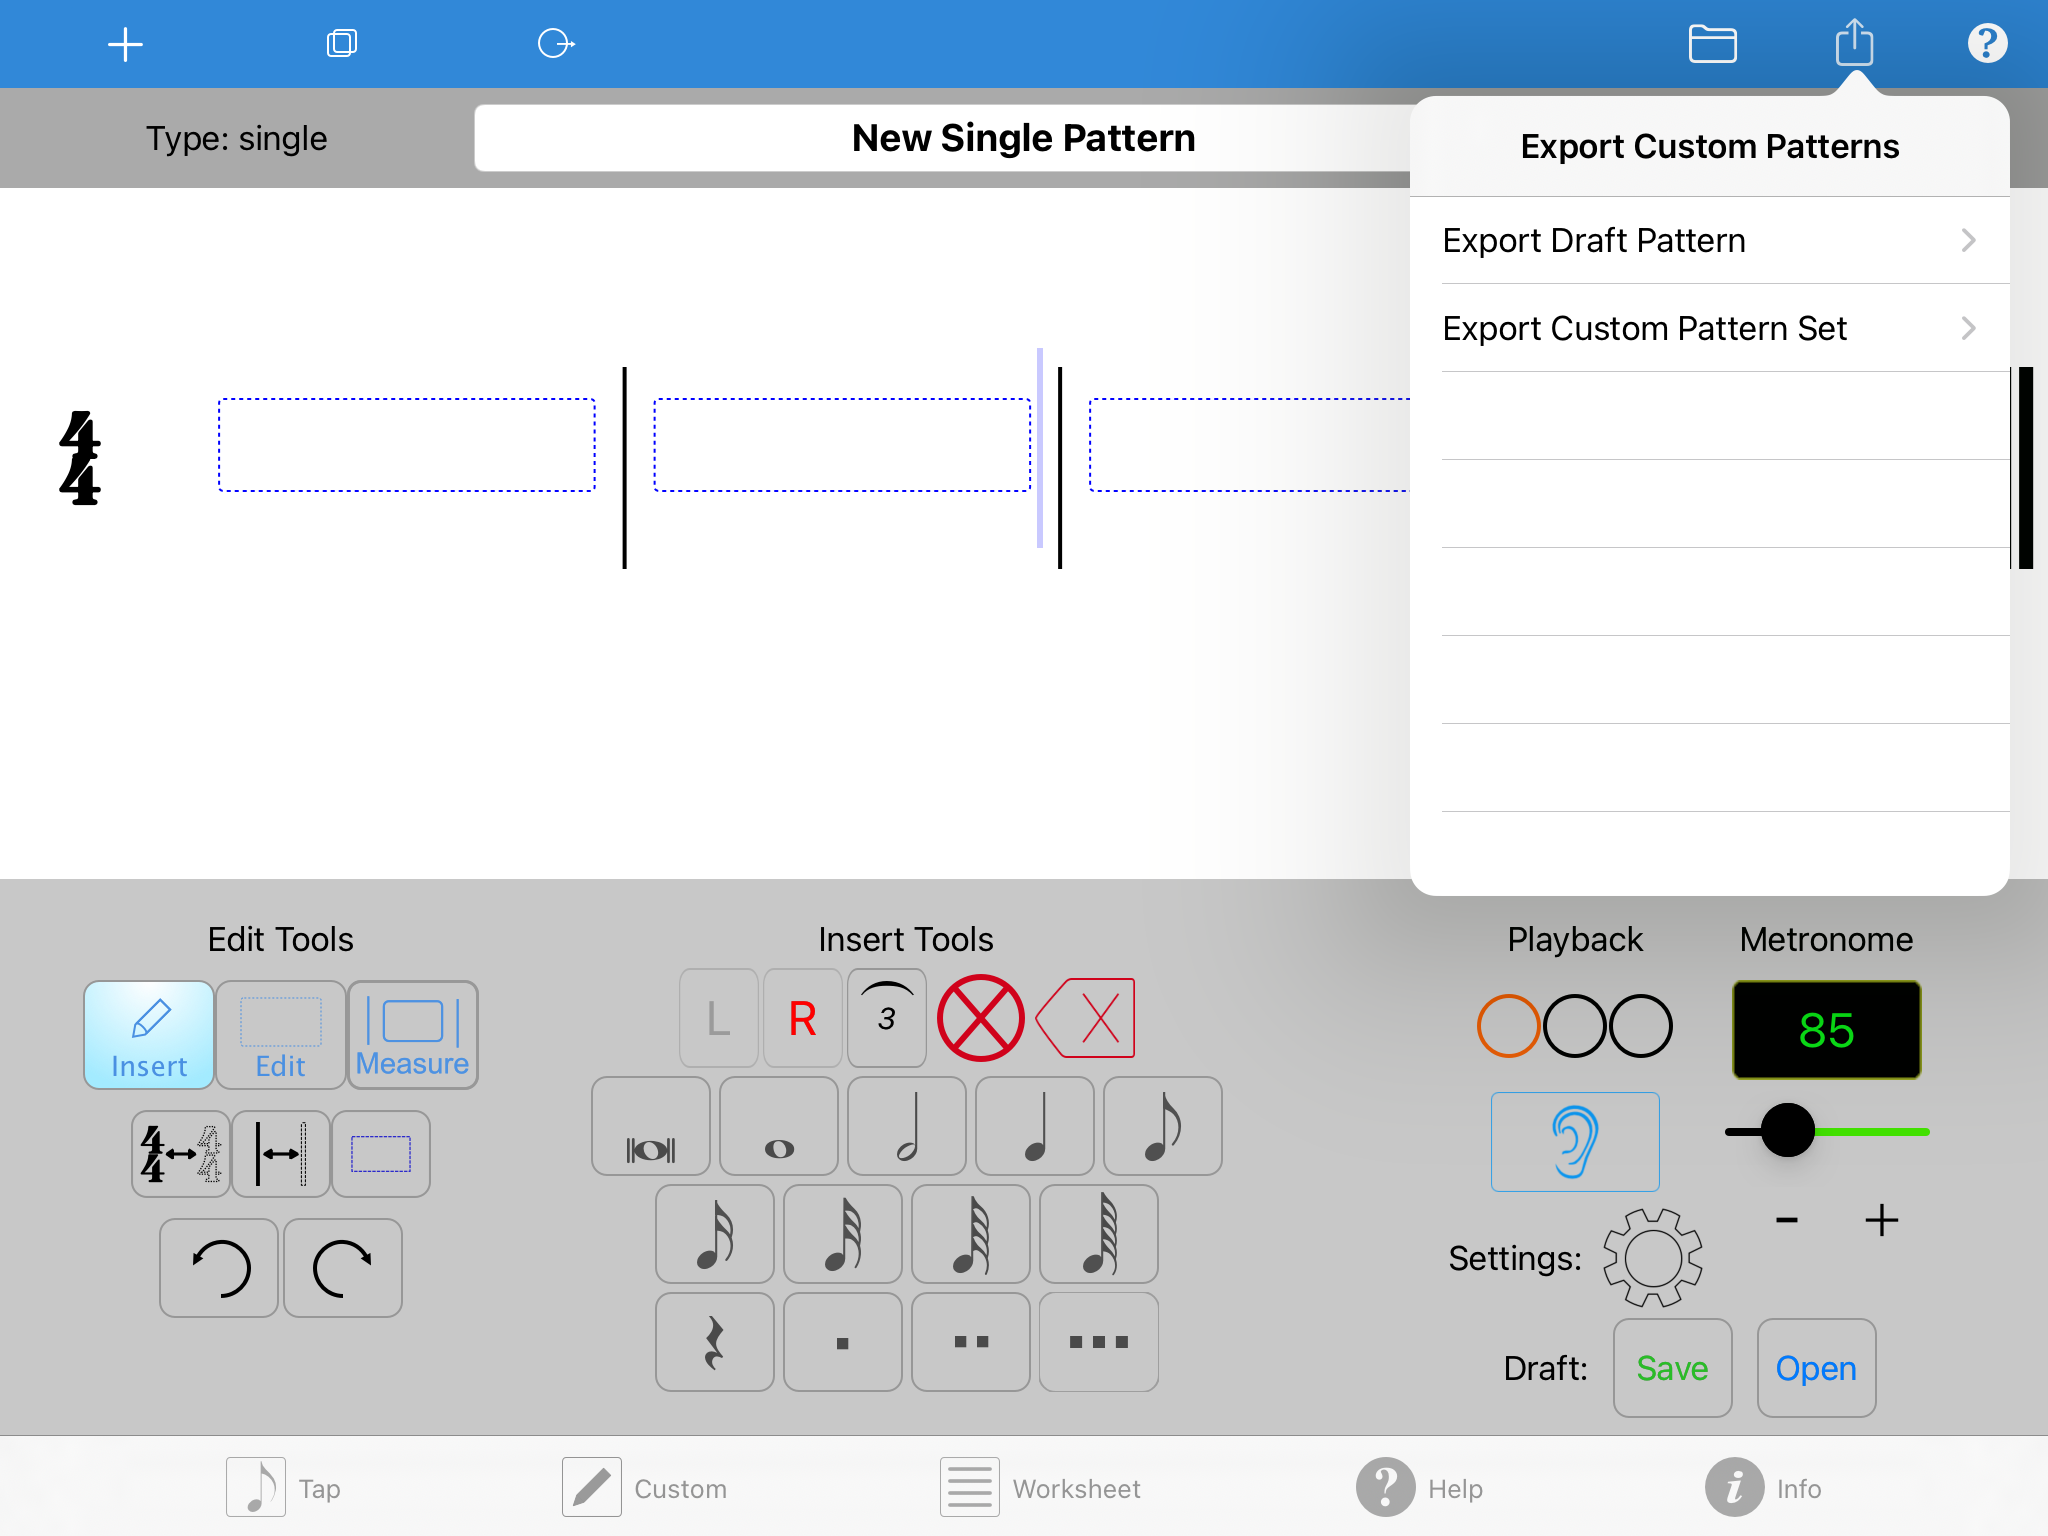The height and width of the screenshot is (1536, 2048).
Task: Select the quarter rest tool
Action: [714, 1342]
